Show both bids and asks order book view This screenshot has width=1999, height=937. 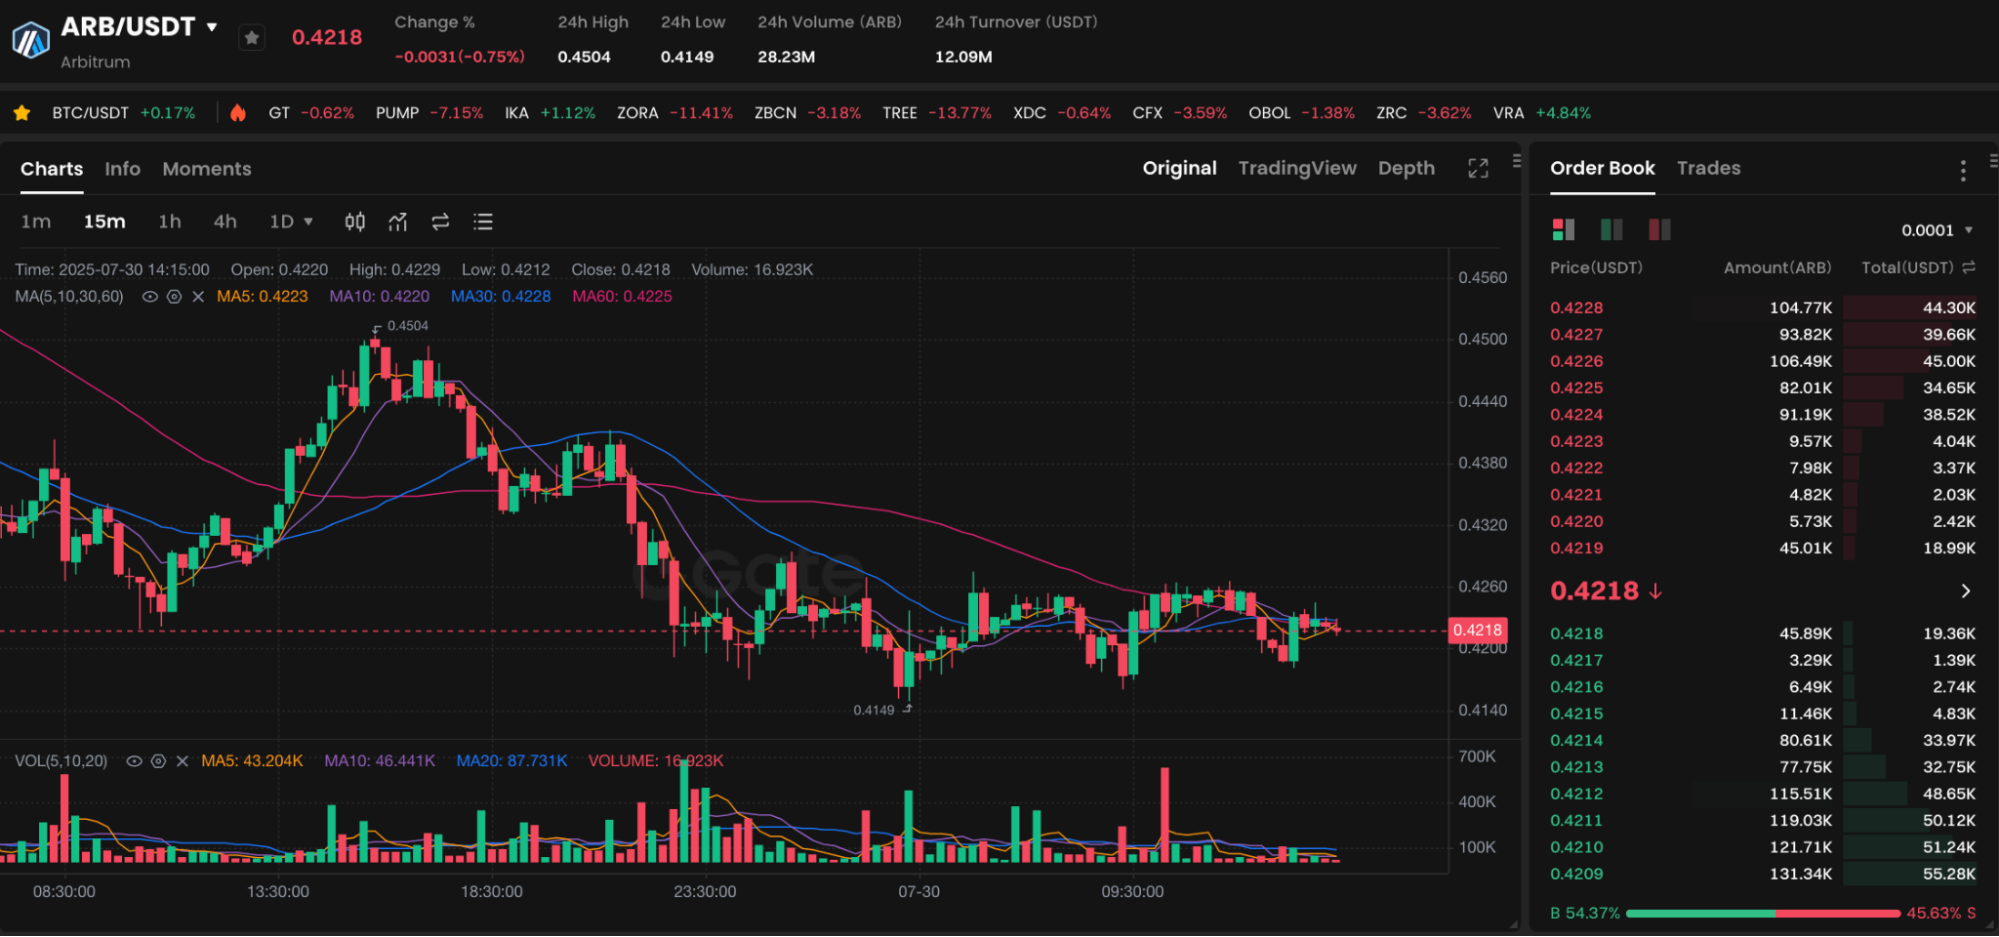click(1563, 230)
